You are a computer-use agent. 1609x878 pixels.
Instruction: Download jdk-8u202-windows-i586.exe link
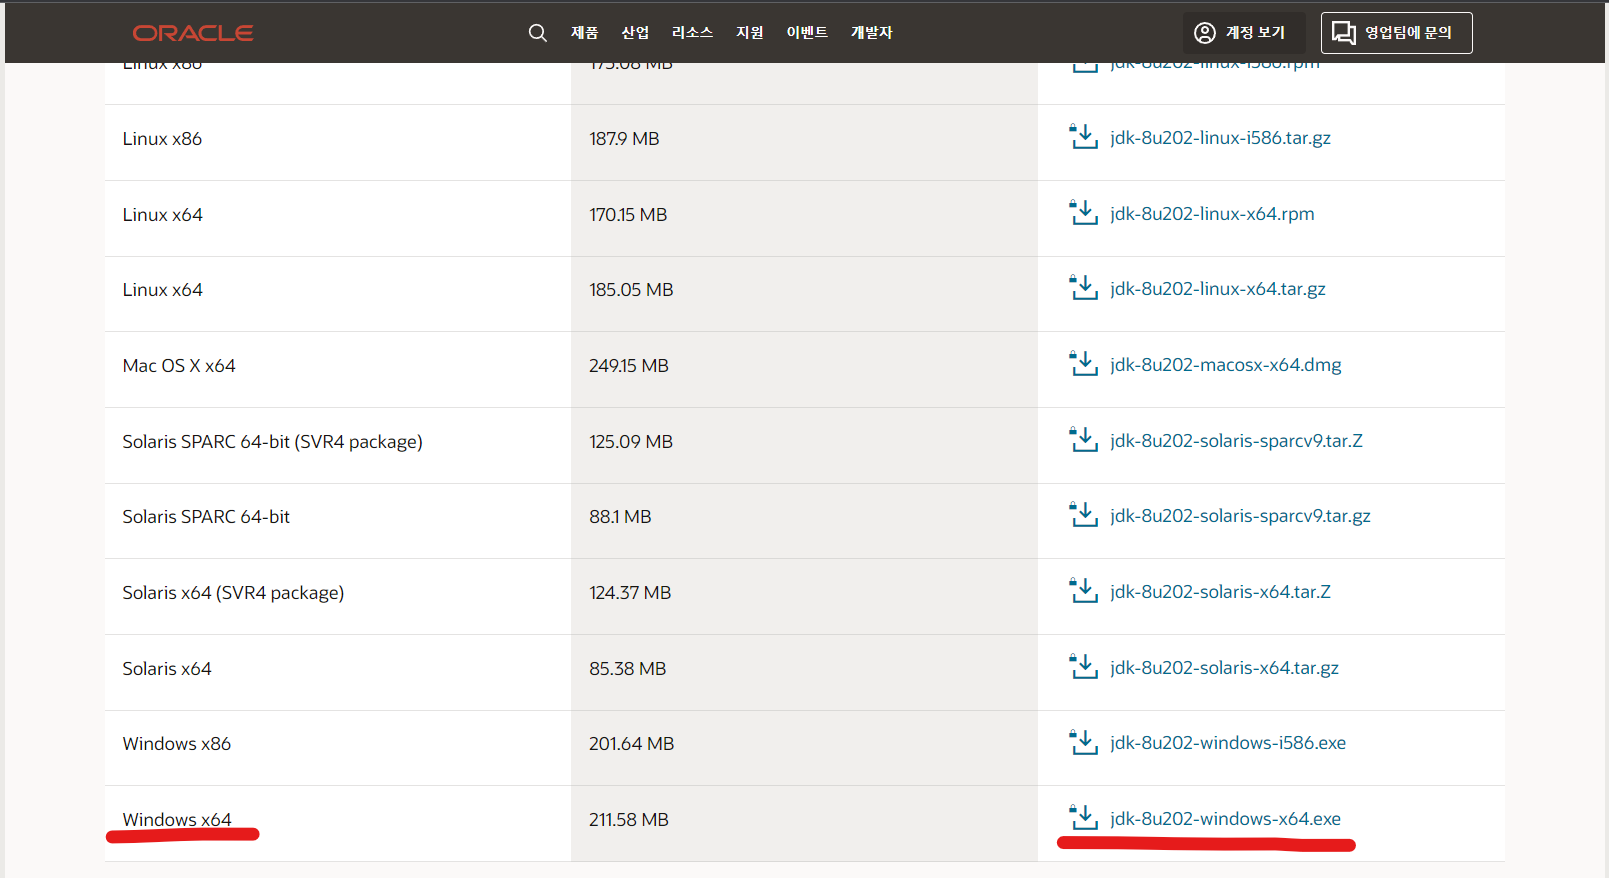pyautogui.click(x=1228, y=743)
